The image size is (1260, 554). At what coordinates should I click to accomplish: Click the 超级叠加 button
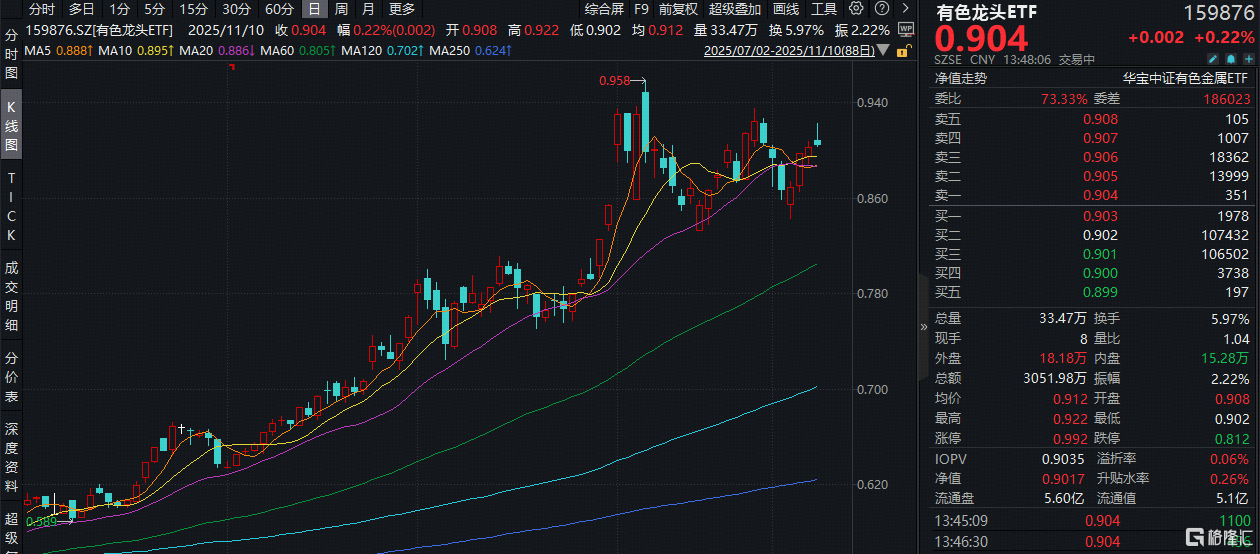coord(735,9)
